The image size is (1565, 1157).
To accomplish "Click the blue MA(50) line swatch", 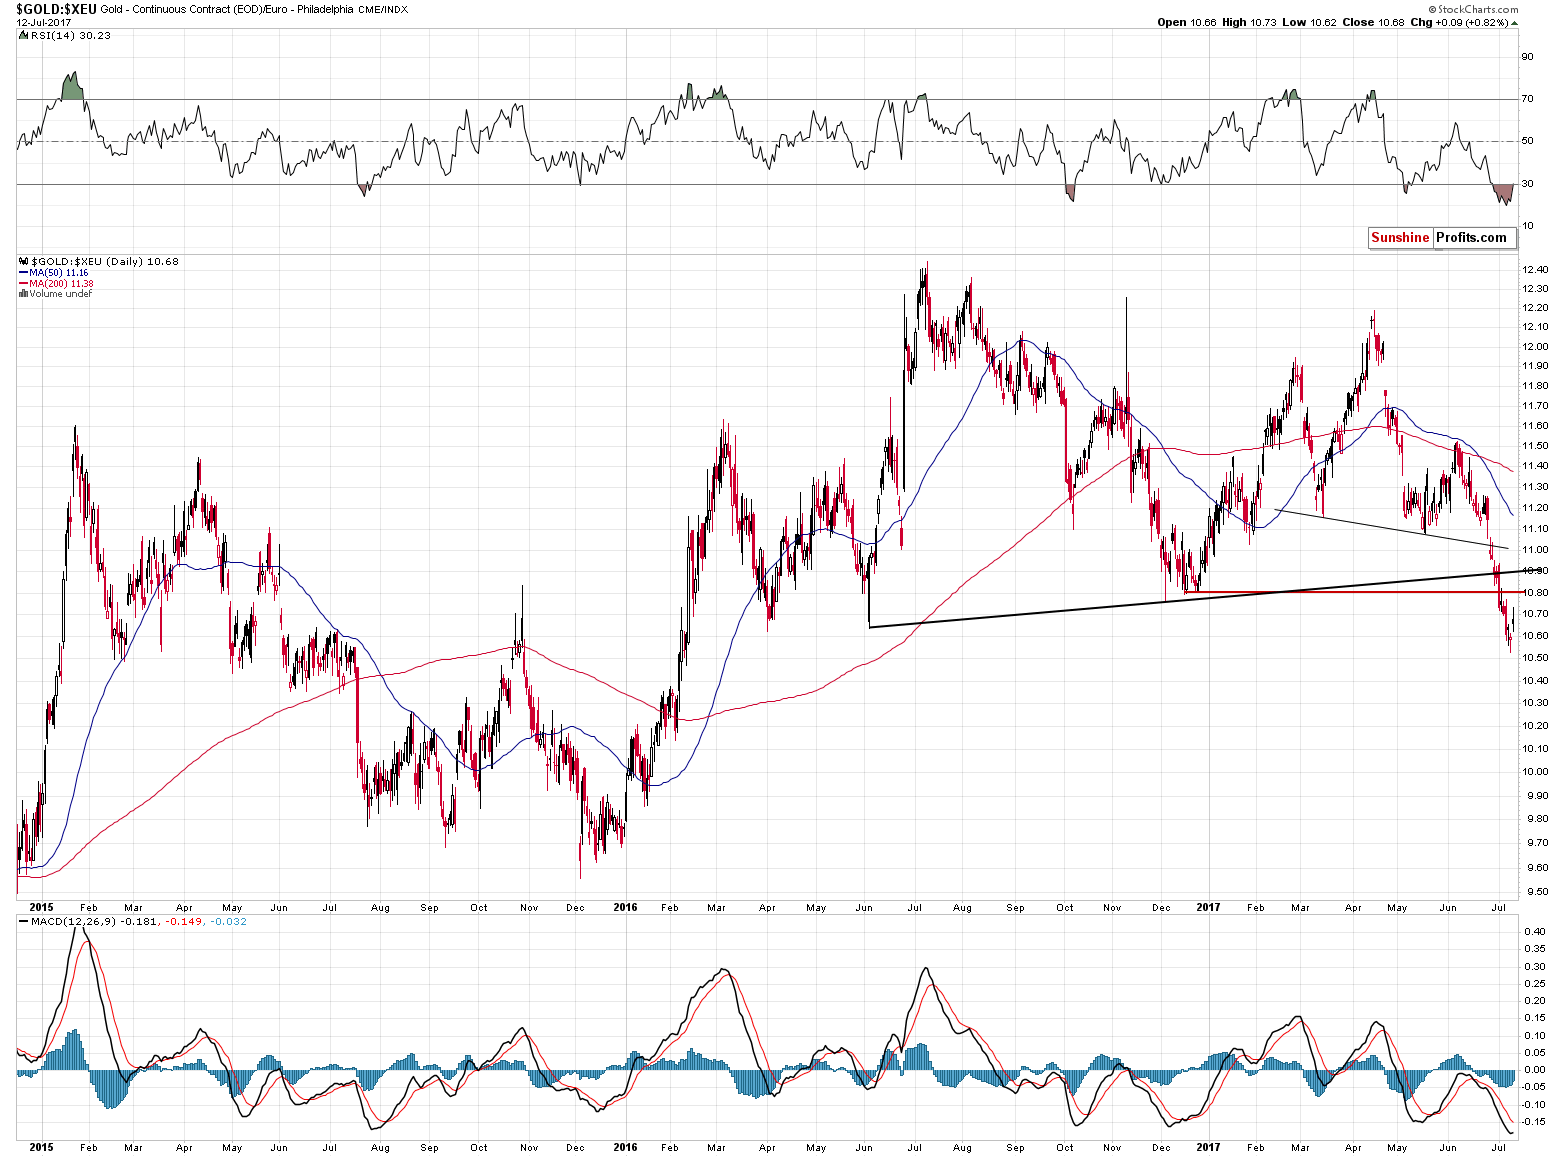I will [x=23, y=273].
